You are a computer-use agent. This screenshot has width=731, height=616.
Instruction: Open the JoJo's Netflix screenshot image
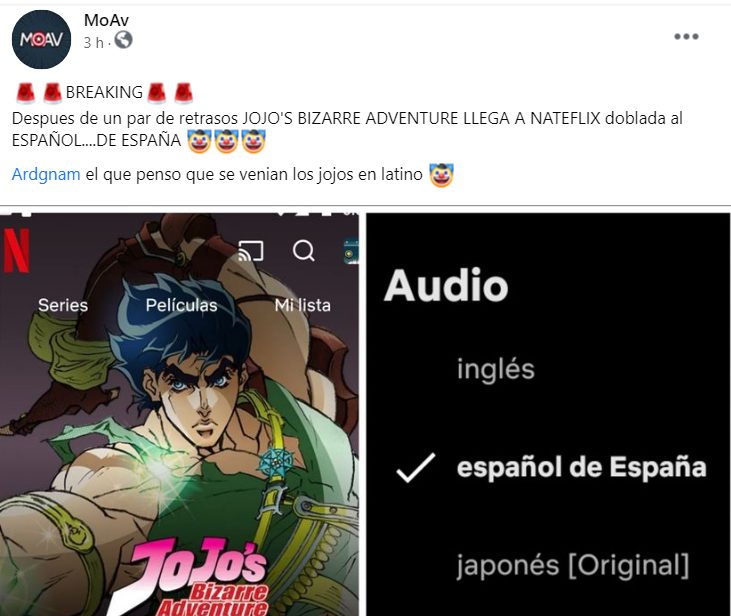179,414
